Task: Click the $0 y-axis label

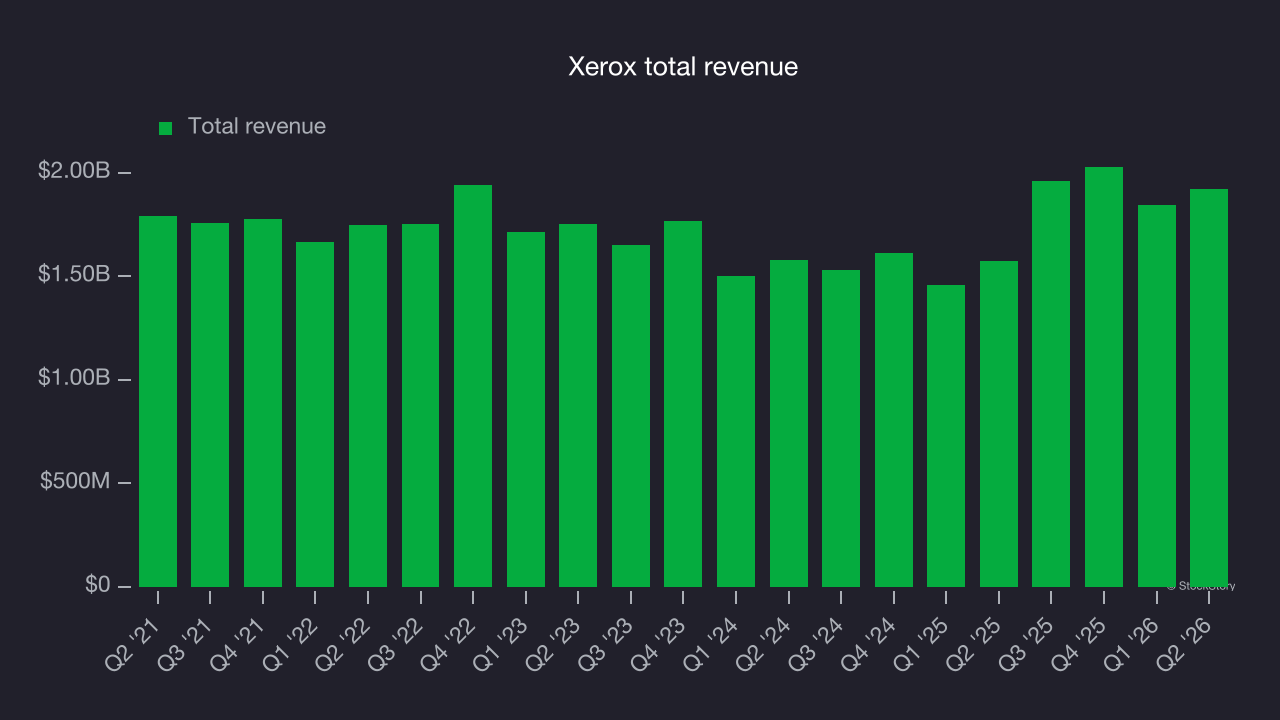Action: (98, 584)
